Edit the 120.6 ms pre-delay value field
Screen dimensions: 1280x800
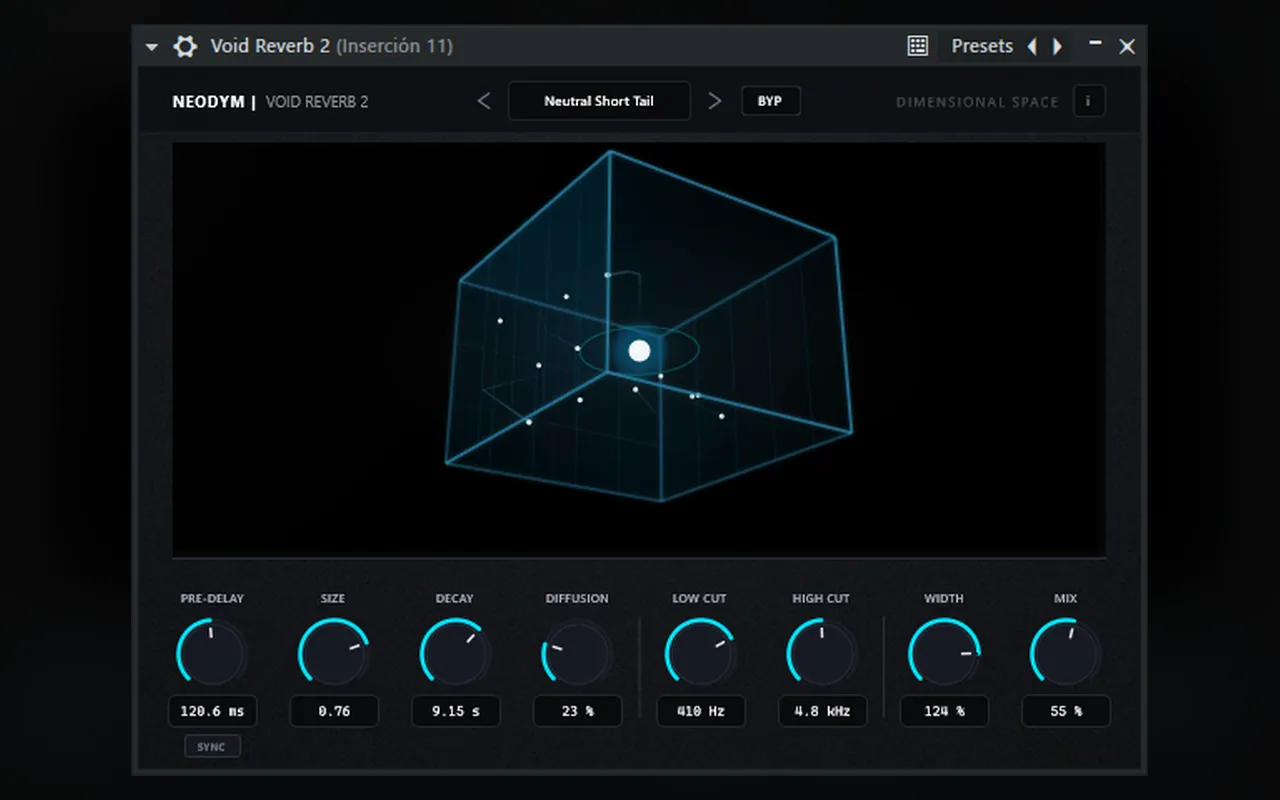click(212, 711)
